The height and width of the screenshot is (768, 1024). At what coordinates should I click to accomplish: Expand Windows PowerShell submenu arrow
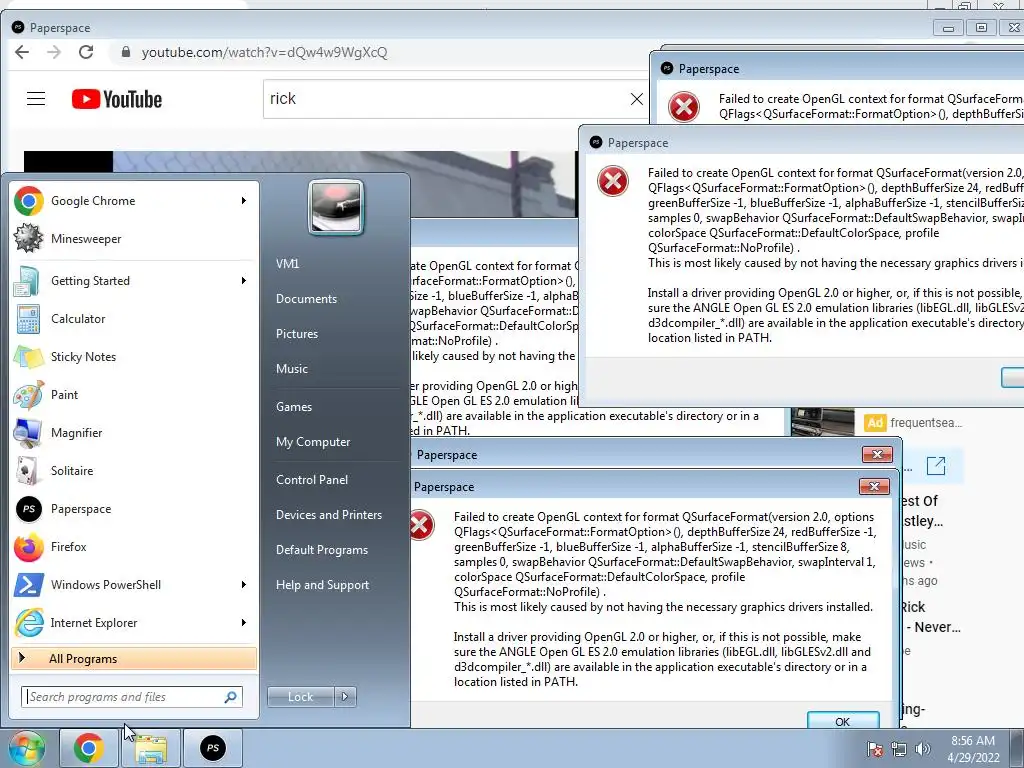click(244, 584)
